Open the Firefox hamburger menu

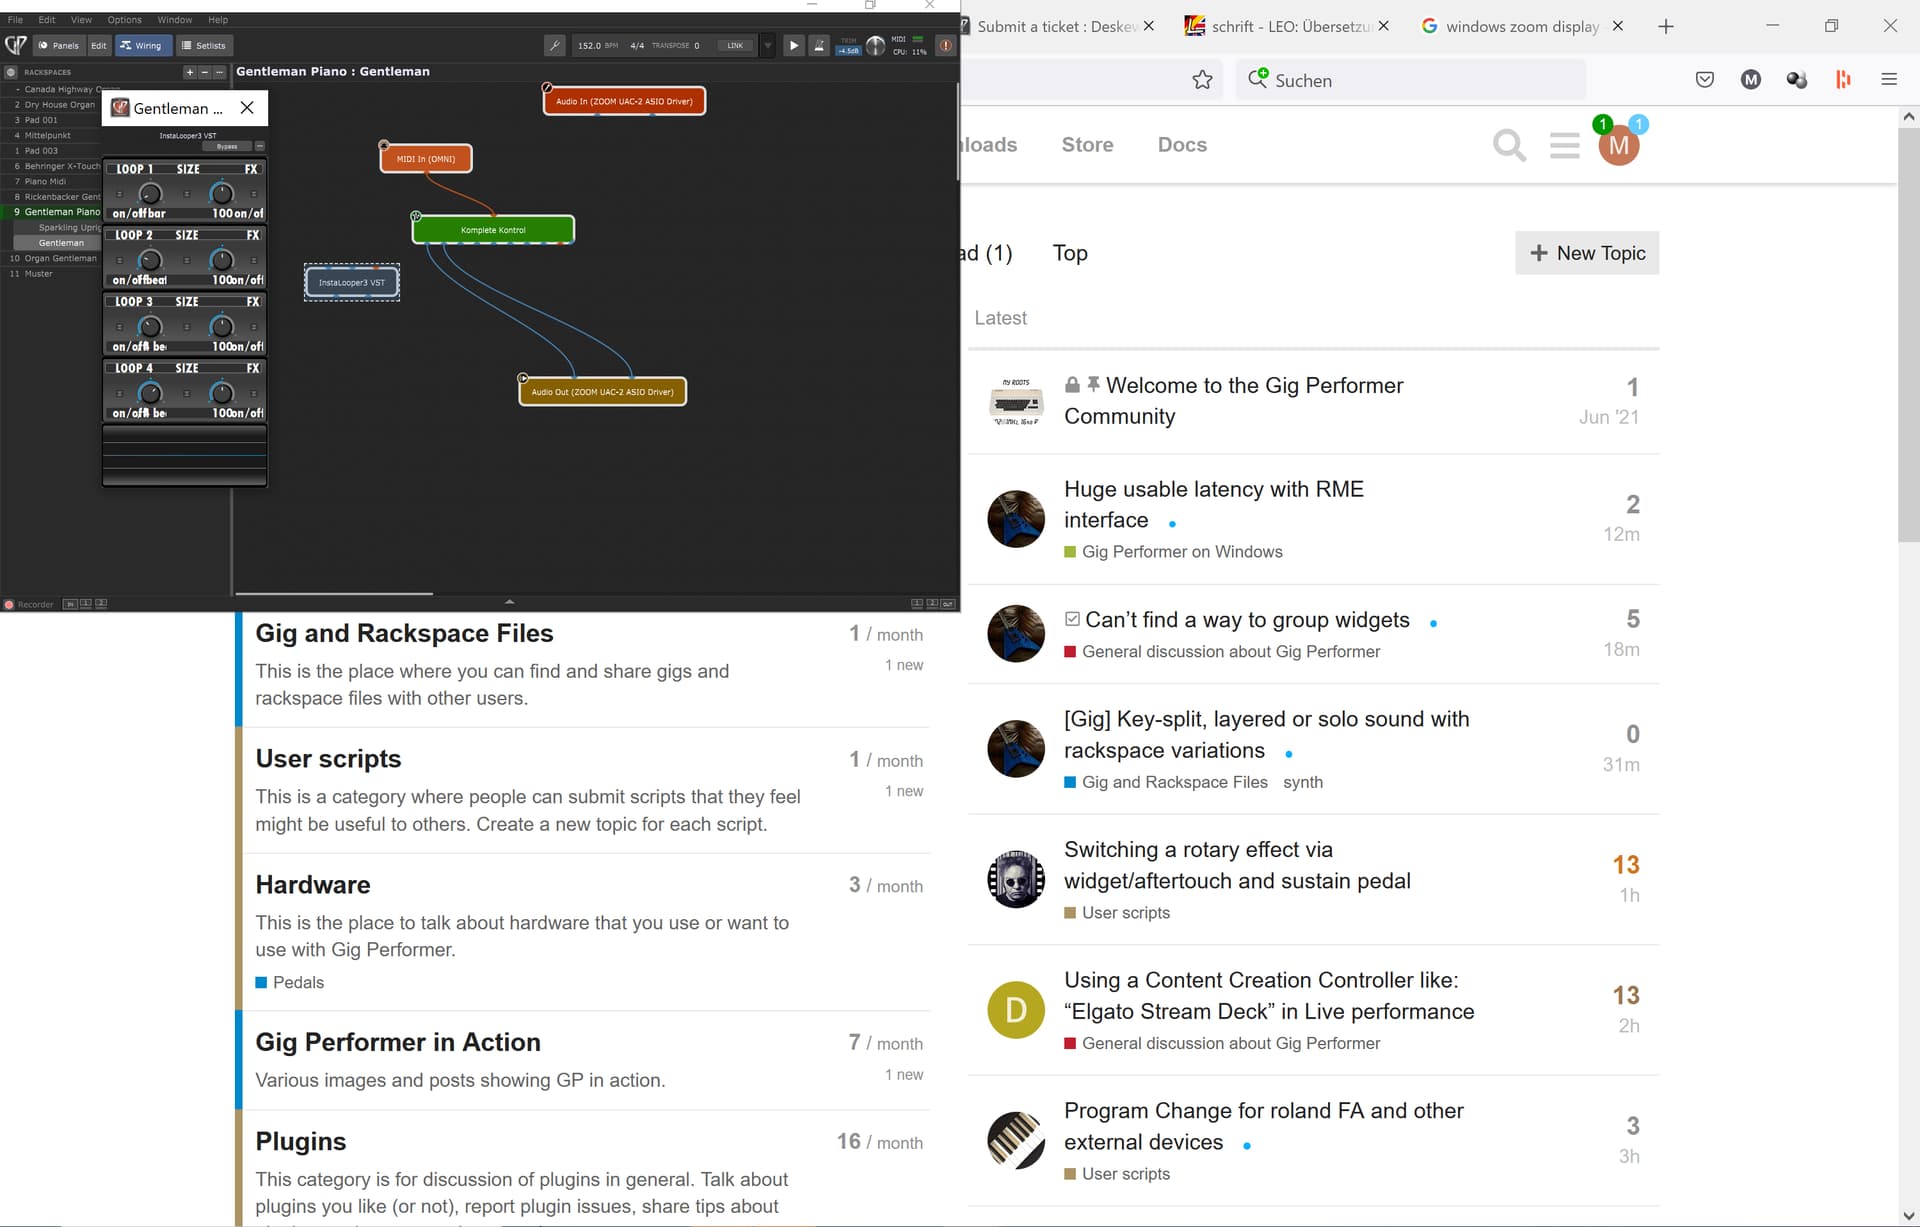pos(1889,80)
